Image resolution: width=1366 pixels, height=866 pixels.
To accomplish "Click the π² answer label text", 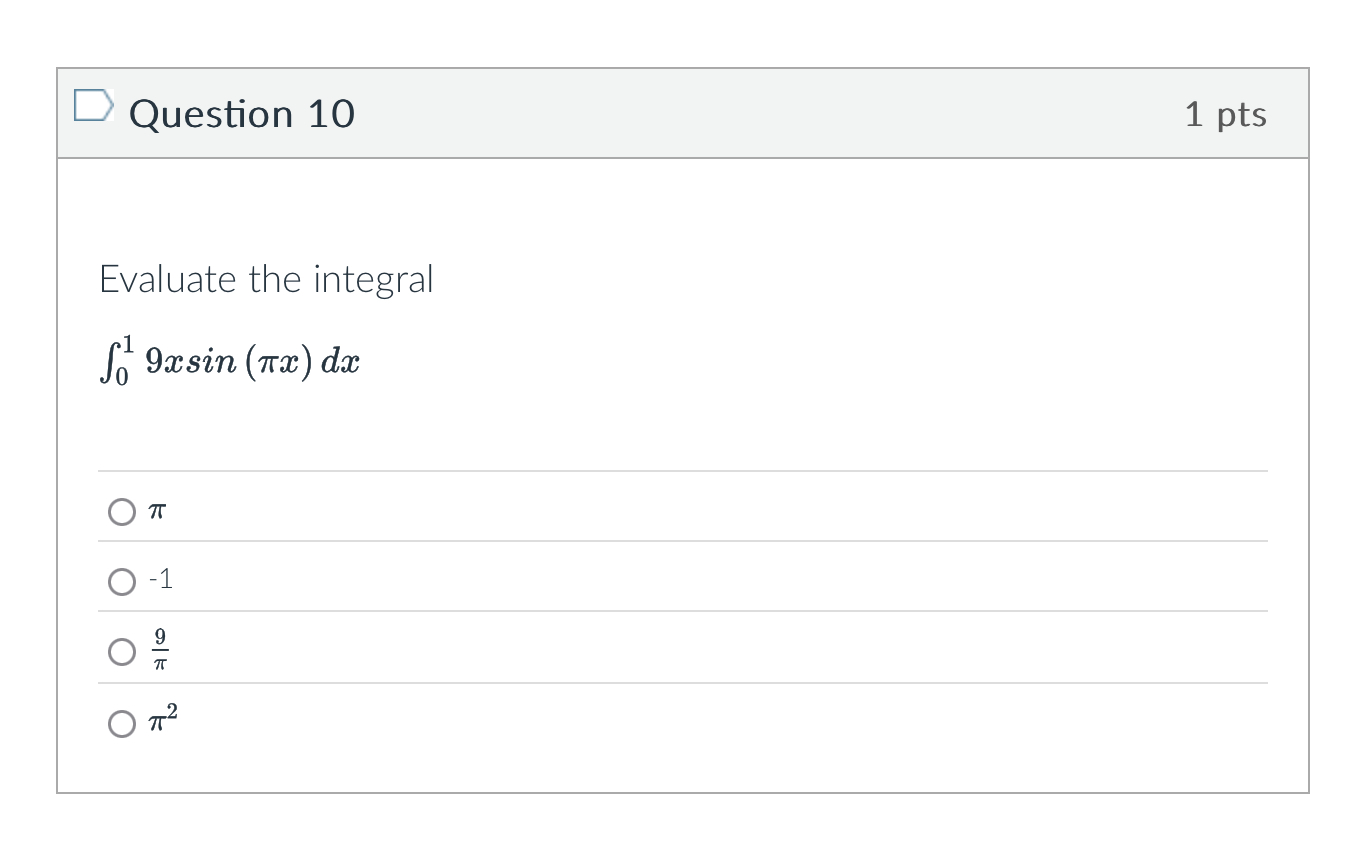I will pos(165,720).
